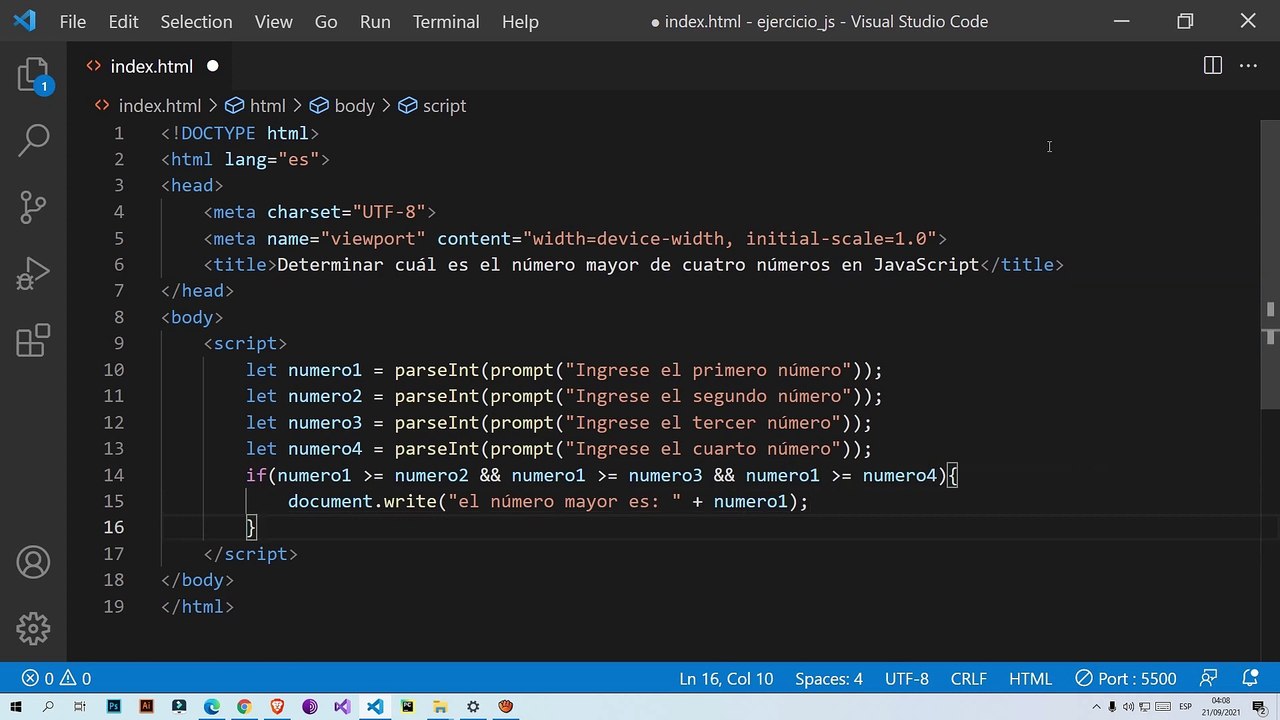Show hidden system tray icons
1280x720 pixels.
tap(1097, 707)
